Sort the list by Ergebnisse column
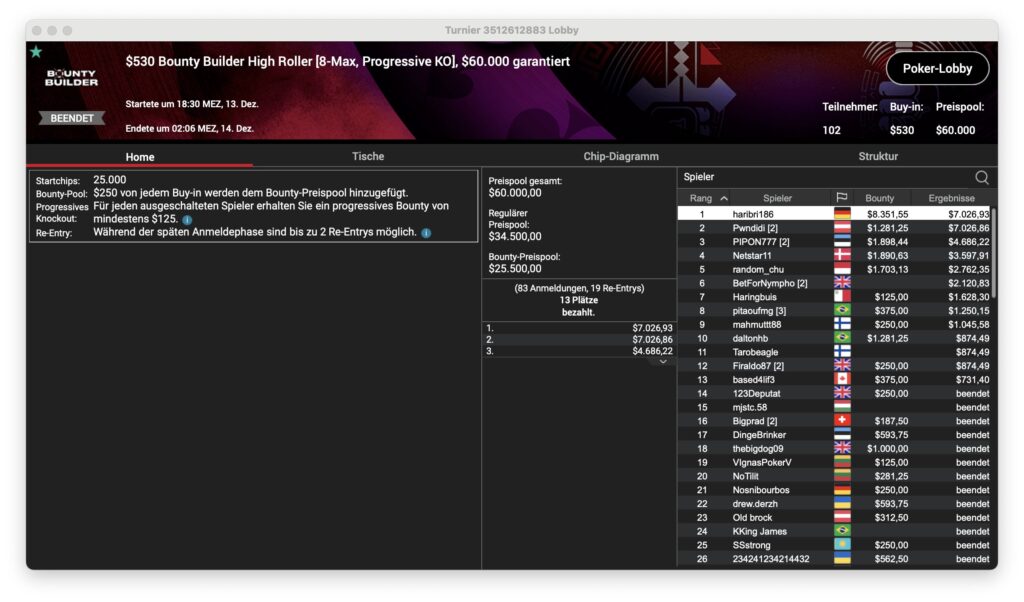 [x=951, y=198]
